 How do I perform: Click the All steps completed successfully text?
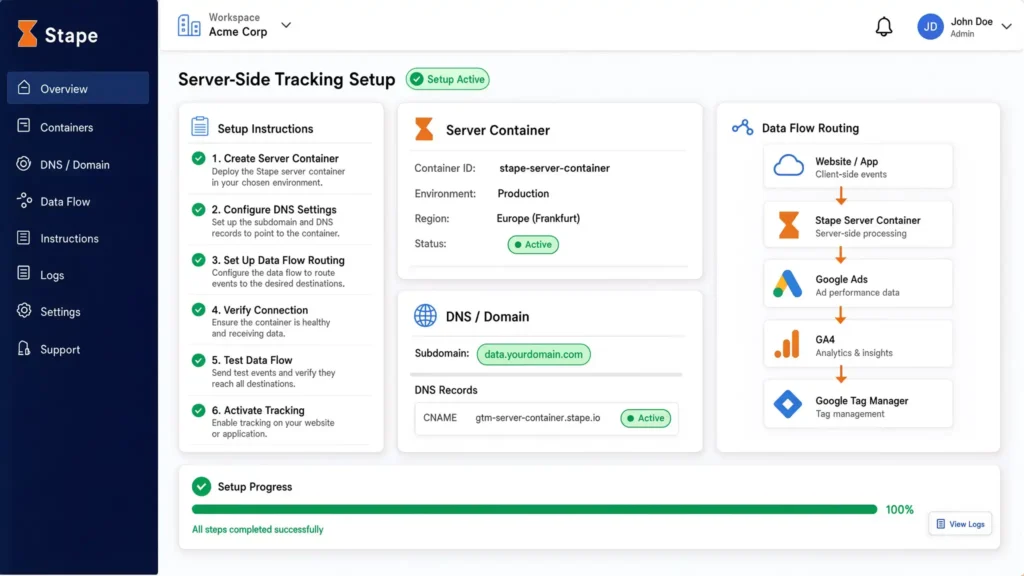257,529
